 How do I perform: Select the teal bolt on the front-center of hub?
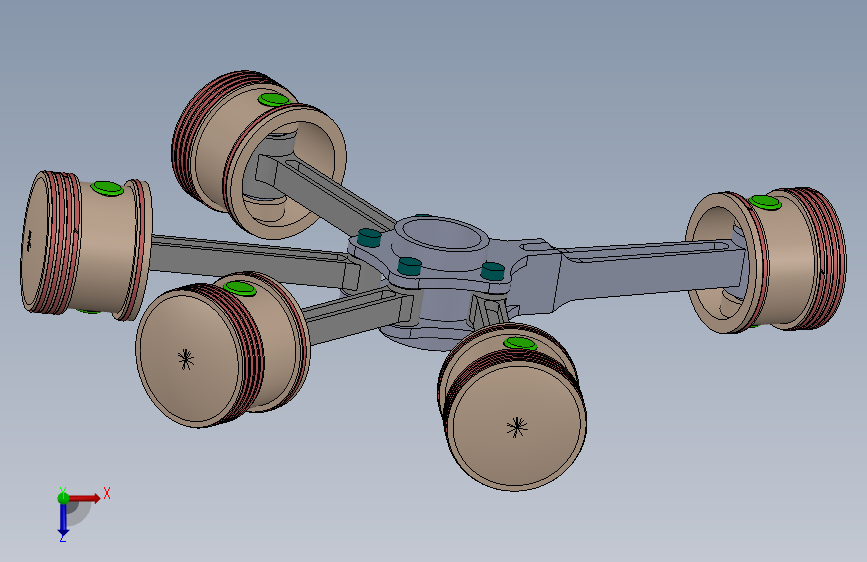pos(410,267)
